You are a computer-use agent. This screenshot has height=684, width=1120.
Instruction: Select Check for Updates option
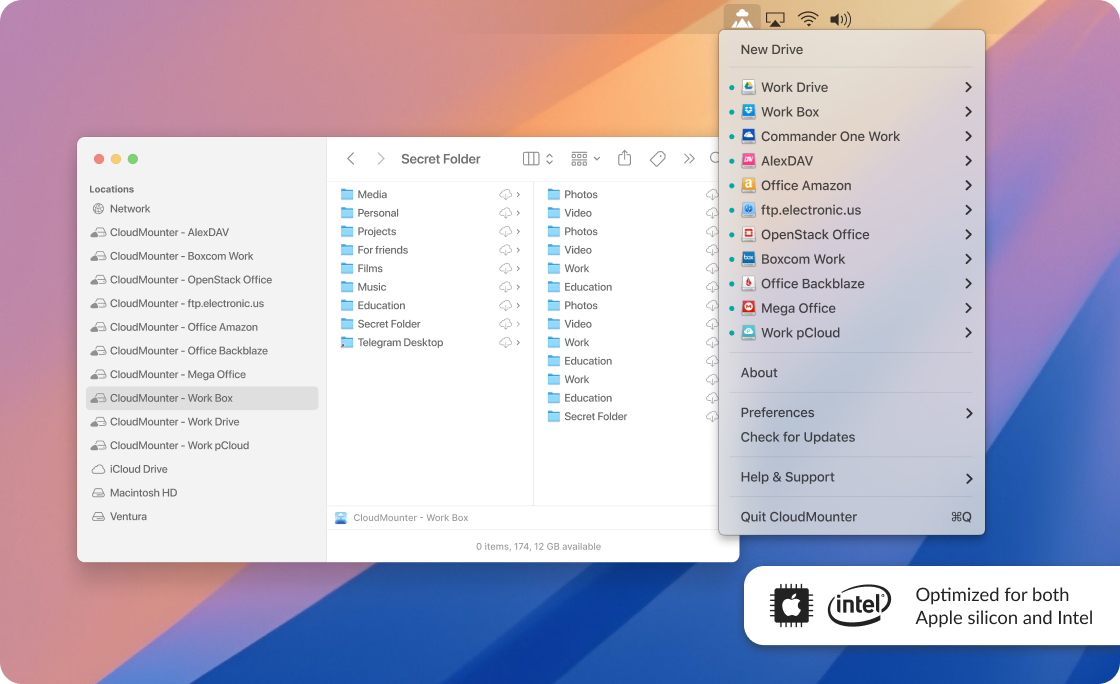pos(797,437)
